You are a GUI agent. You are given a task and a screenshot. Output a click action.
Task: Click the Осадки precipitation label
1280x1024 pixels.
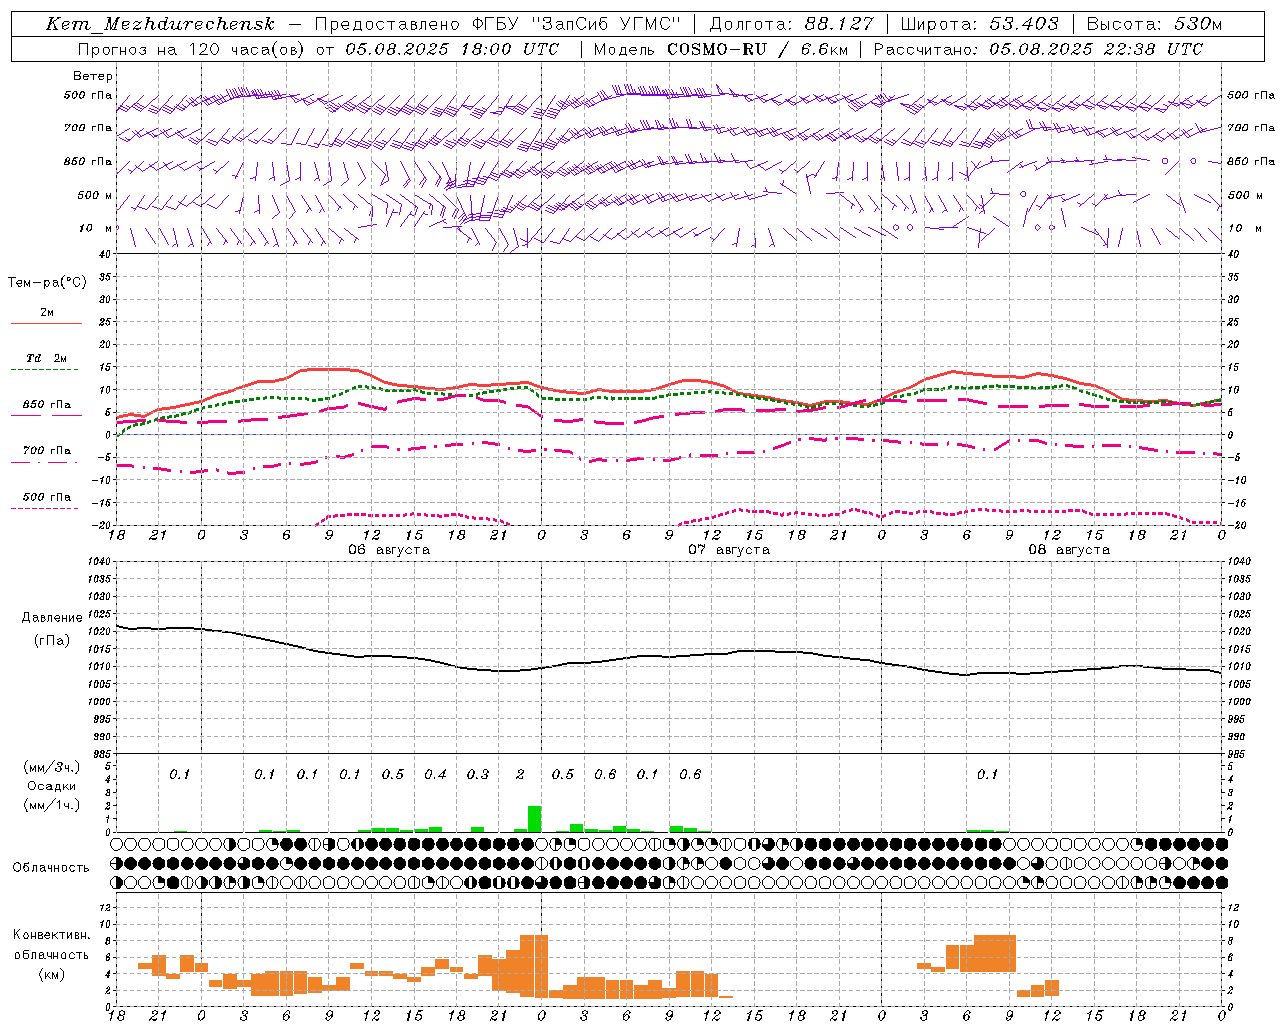point(52,786)
